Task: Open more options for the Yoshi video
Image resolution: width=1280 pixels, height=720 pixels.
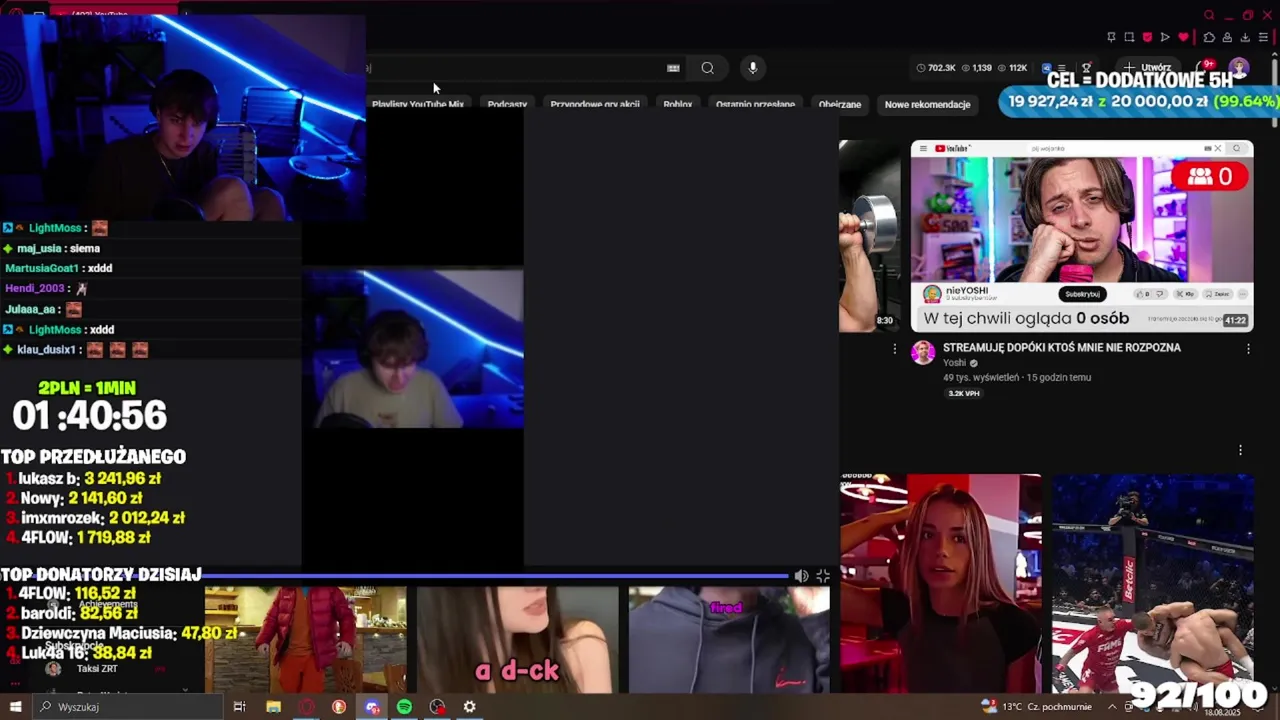Action: [1248, 349]
